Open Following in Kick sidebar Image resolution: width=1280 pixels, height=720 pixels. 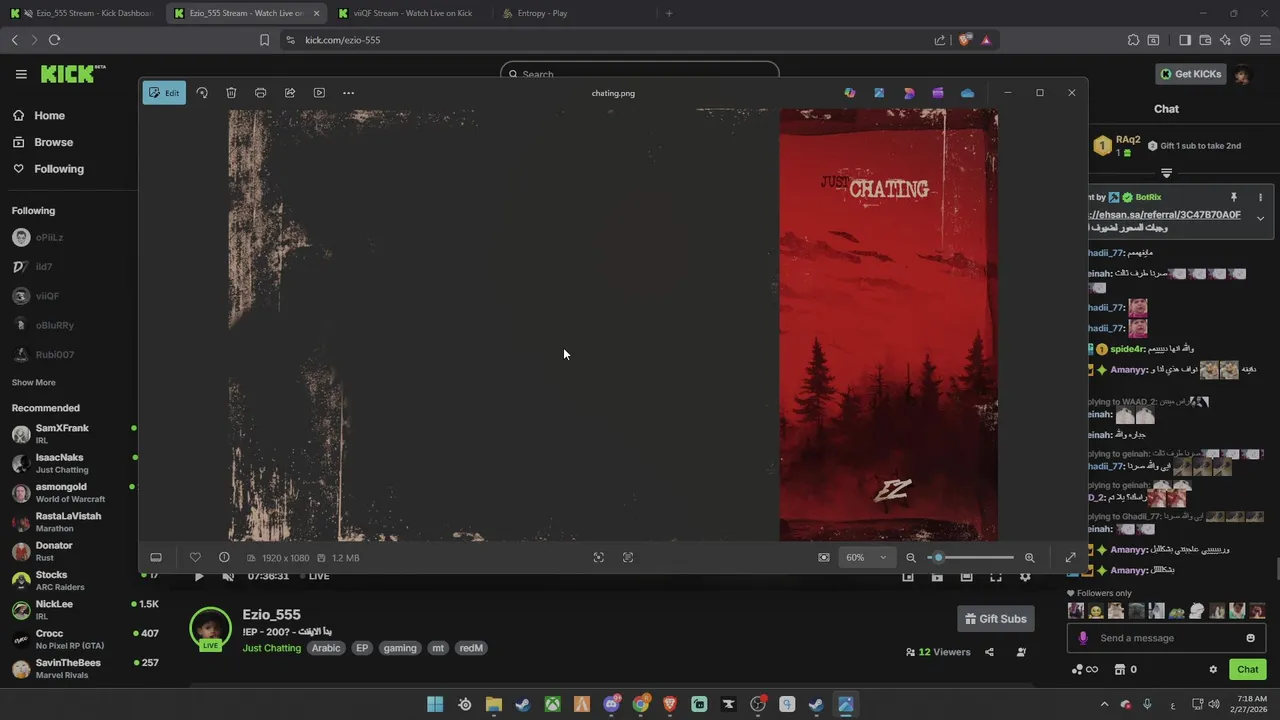click(59, 169)
